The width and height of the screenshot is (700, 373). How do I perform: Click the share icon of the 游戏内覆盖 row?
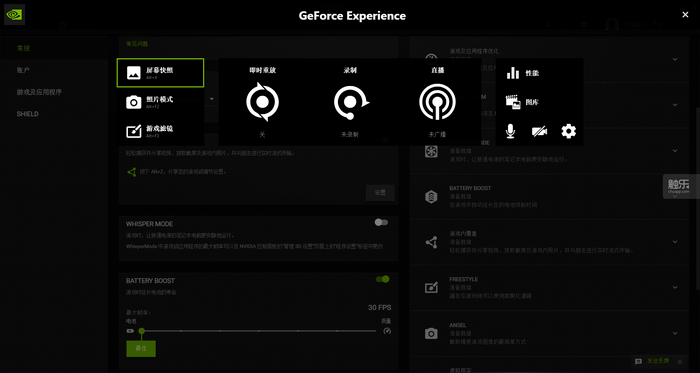pos(431,242)
